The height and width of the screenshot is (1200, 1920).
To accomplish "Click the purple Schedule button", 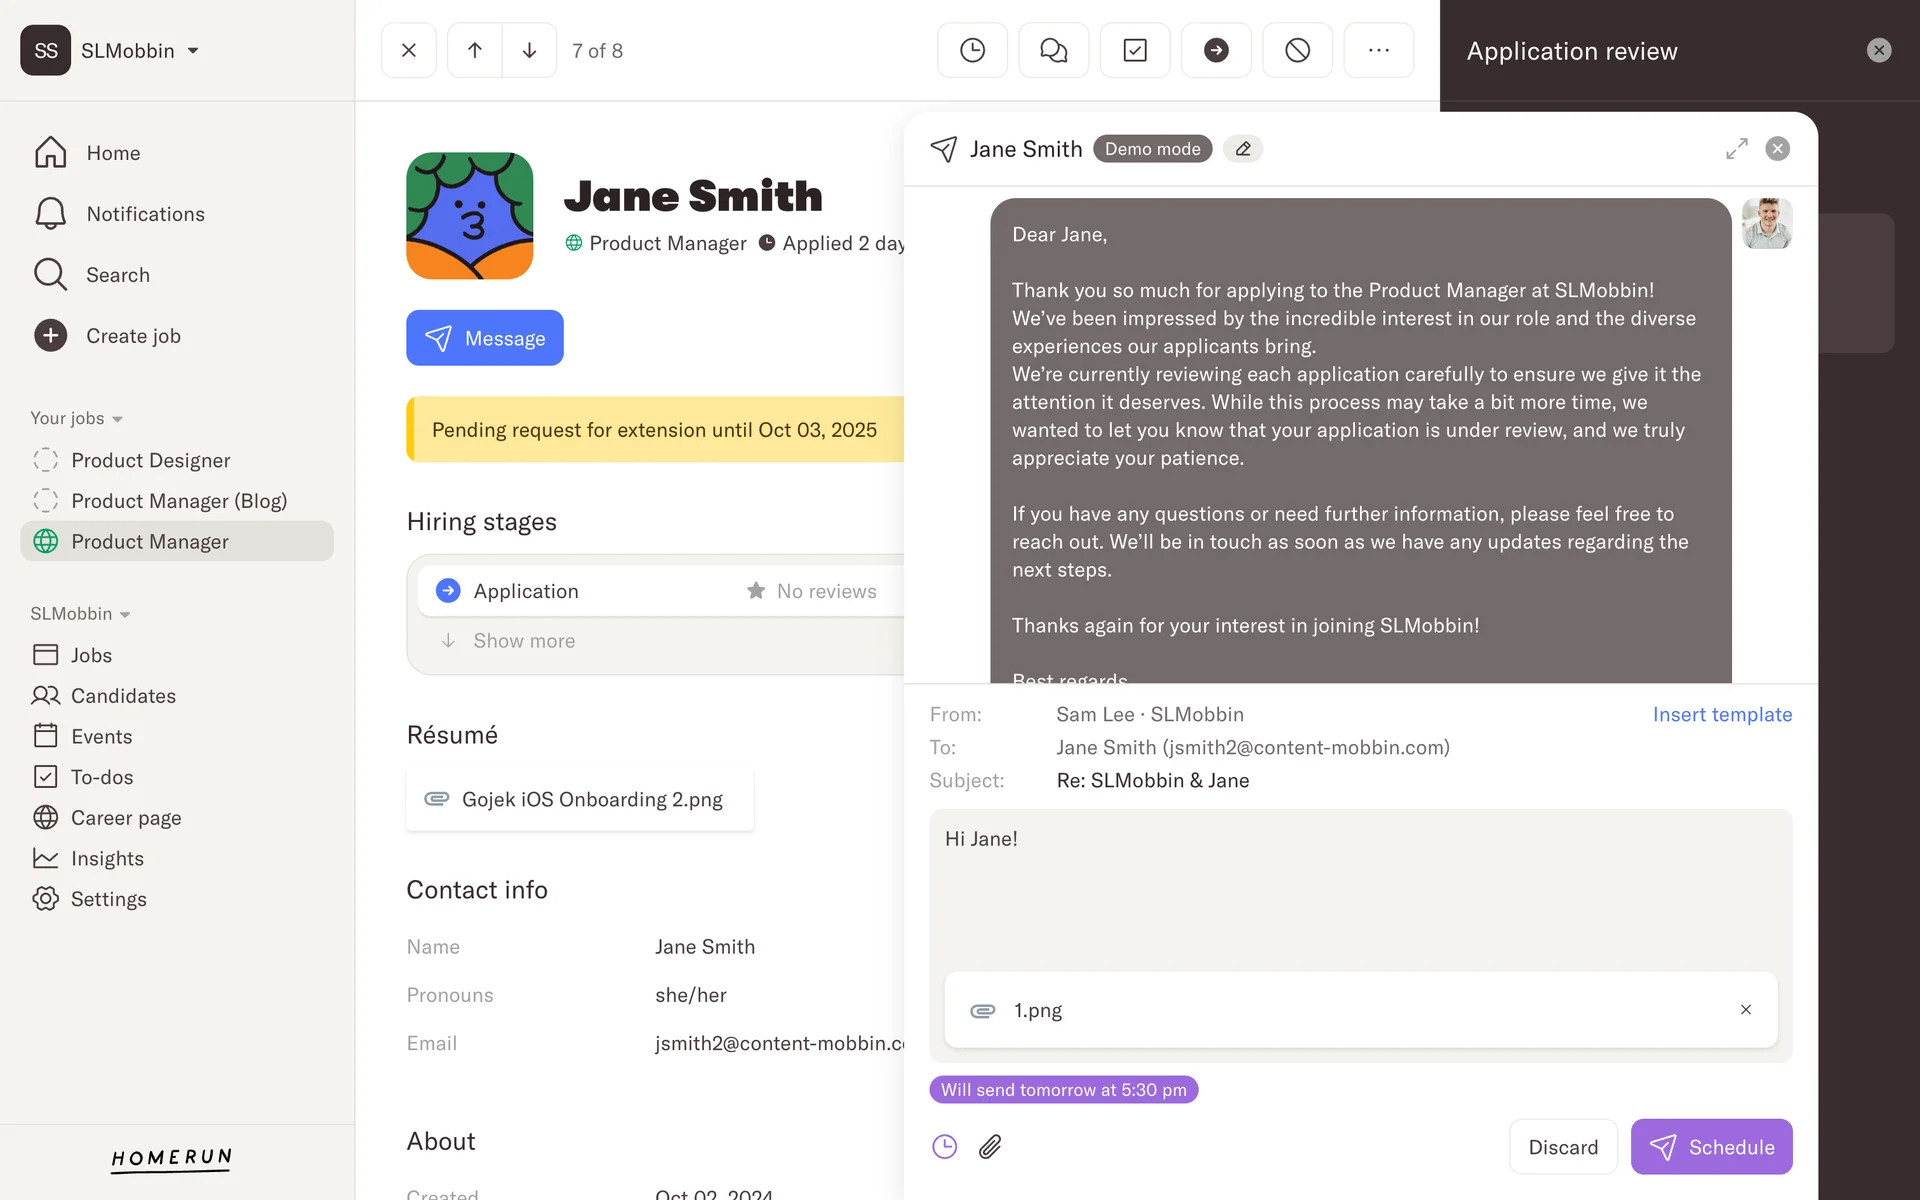I will click(x=1710, y=1146).
